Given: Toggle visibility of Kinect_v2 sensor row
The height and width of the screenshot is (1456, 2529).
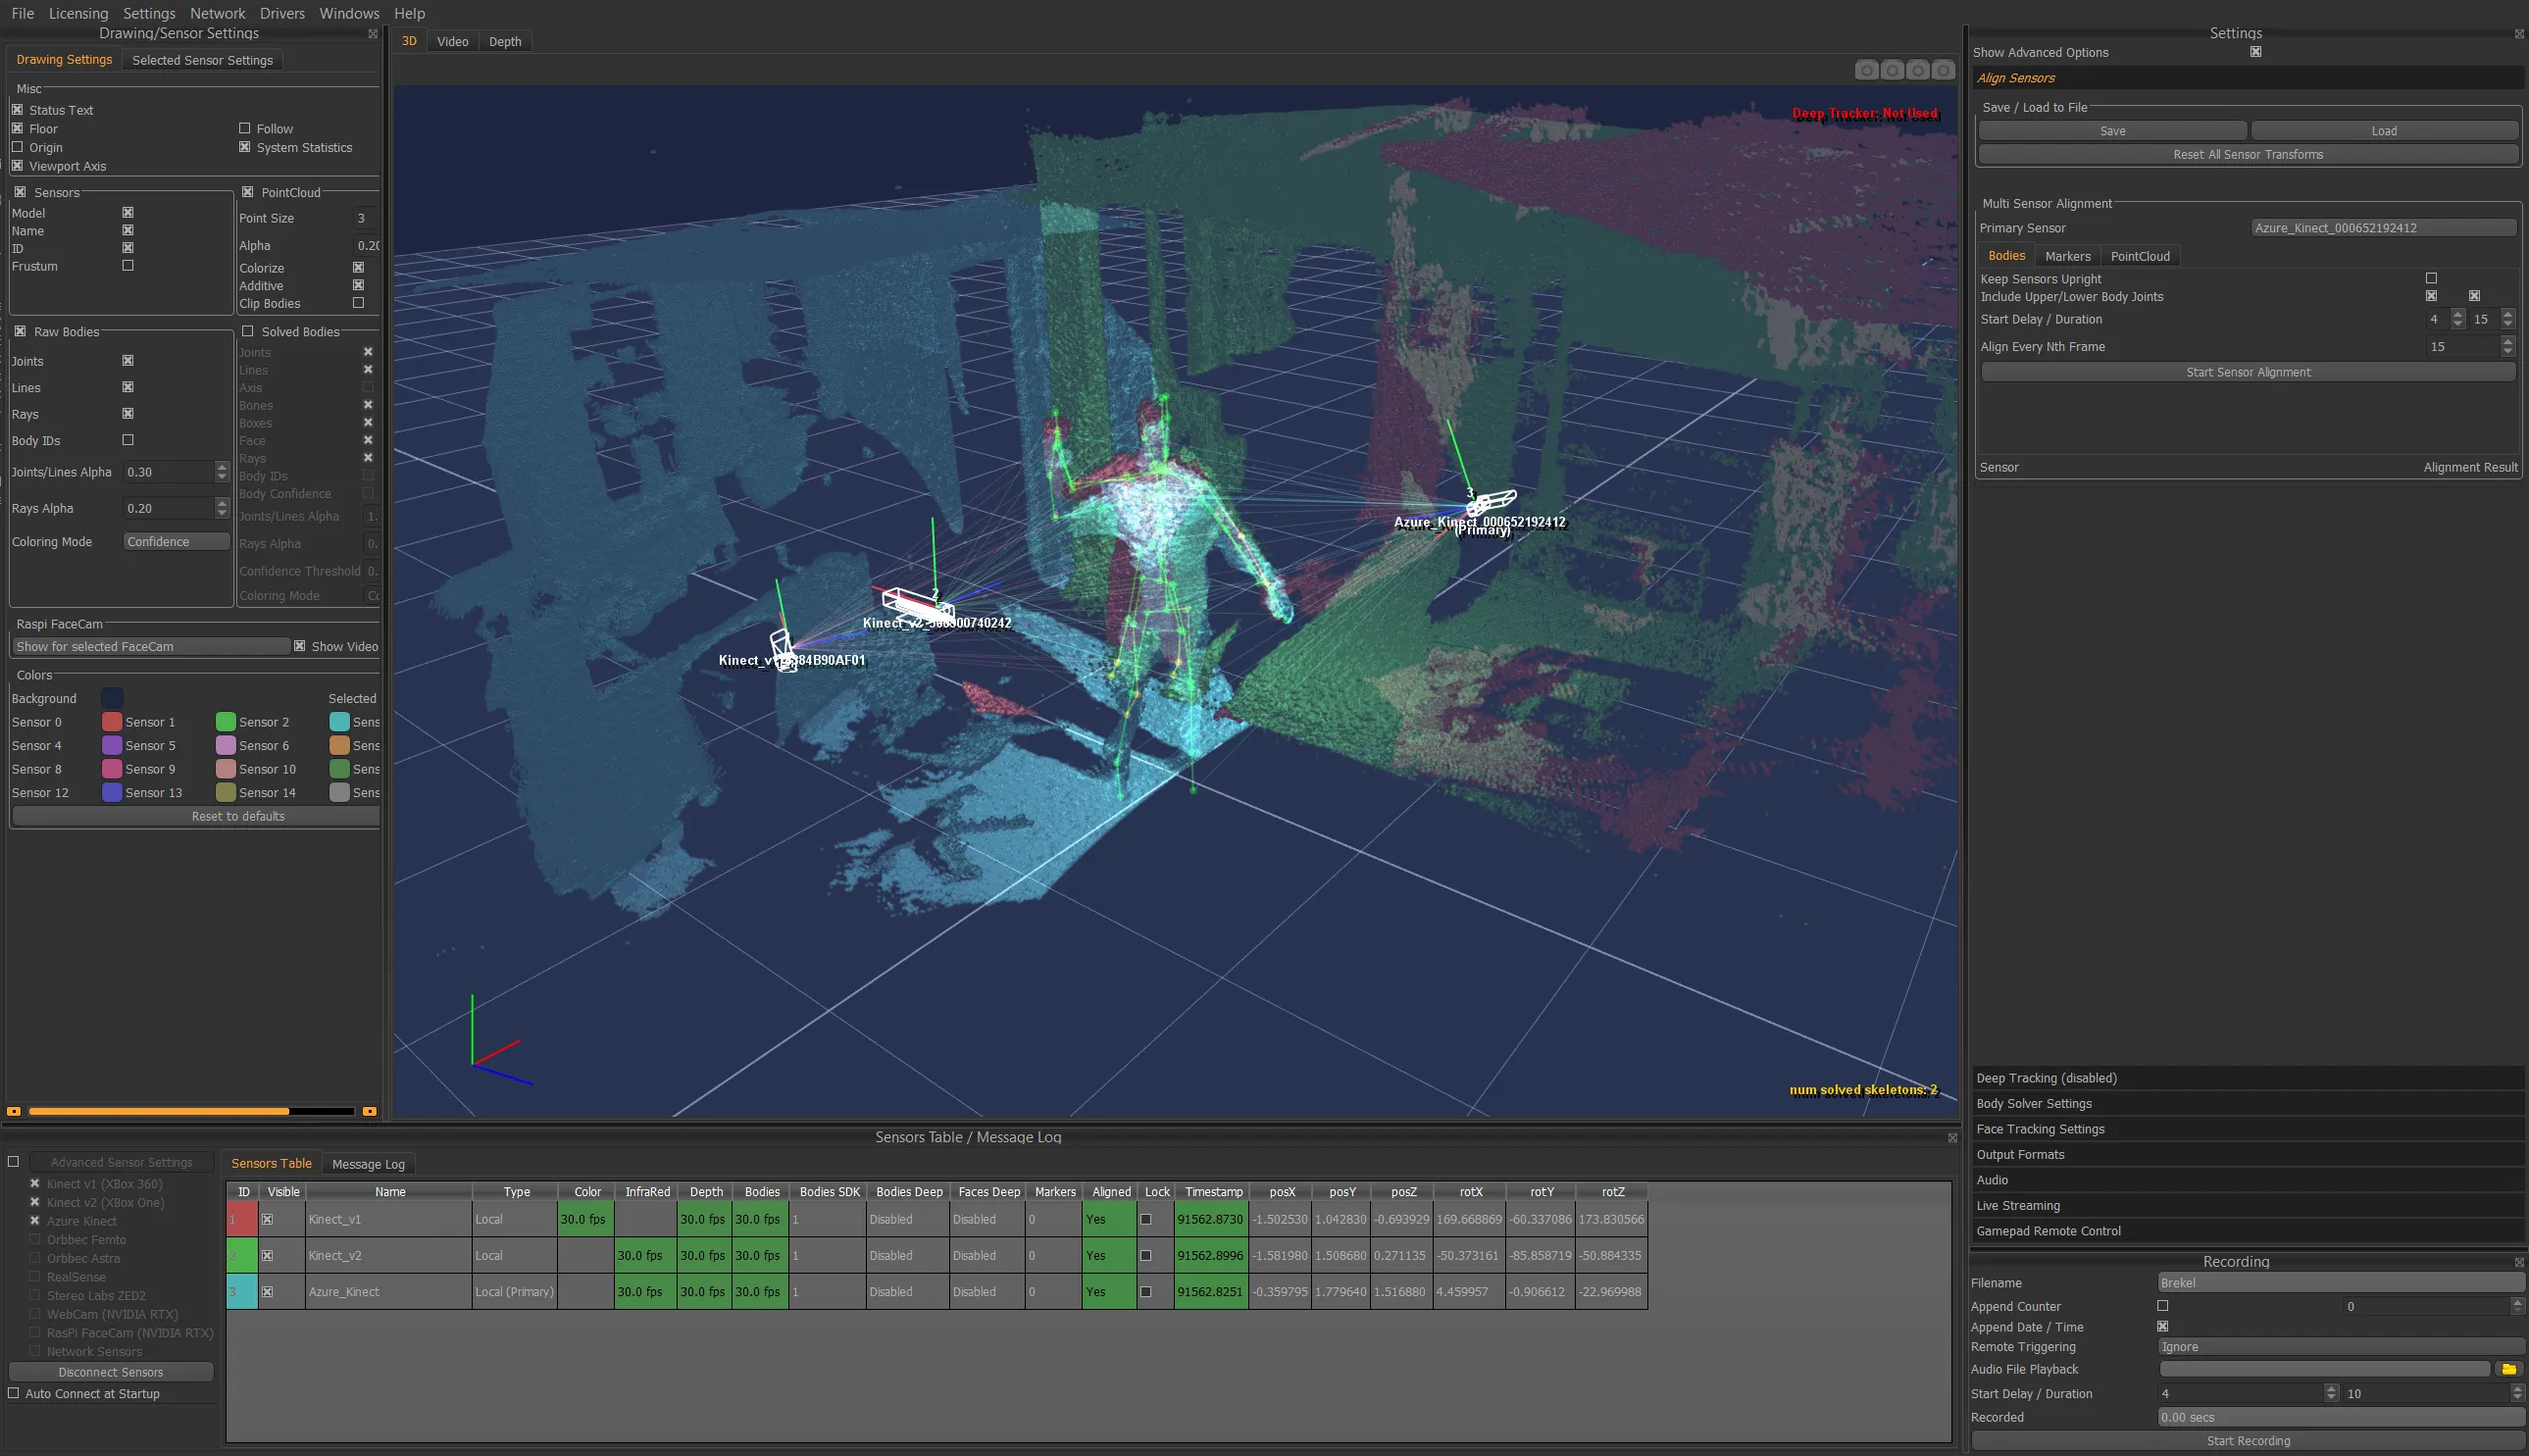Looking at the screenshot, I should [x=267, y=1256].
